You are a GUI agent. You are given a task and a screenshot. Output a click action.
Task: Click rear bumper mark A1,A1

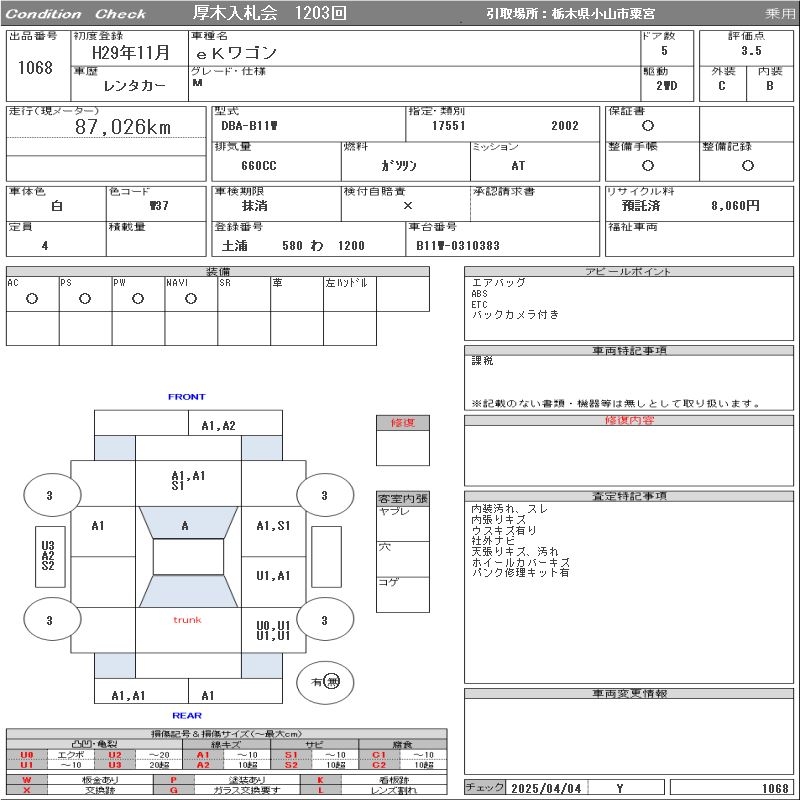coord(129,695)
